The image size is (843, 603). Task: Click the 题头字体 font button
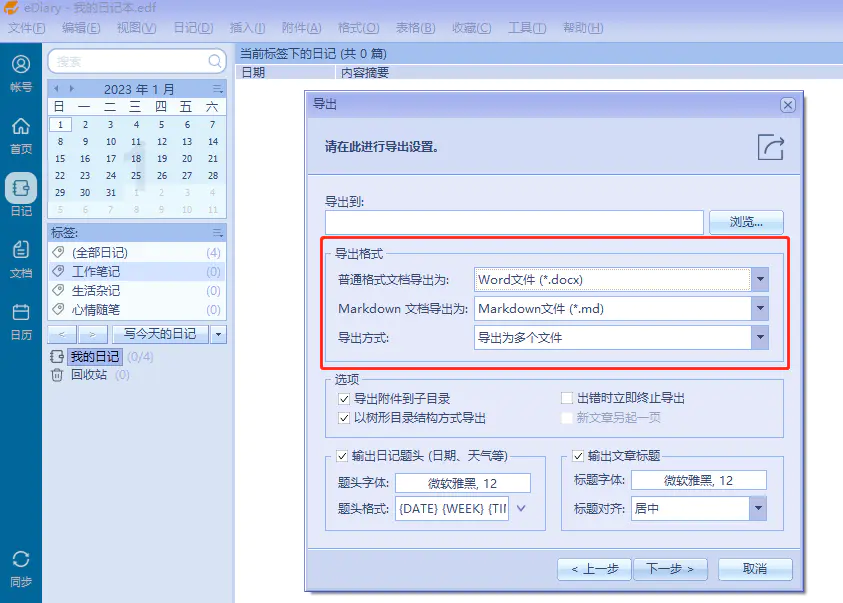pos(463,483)
